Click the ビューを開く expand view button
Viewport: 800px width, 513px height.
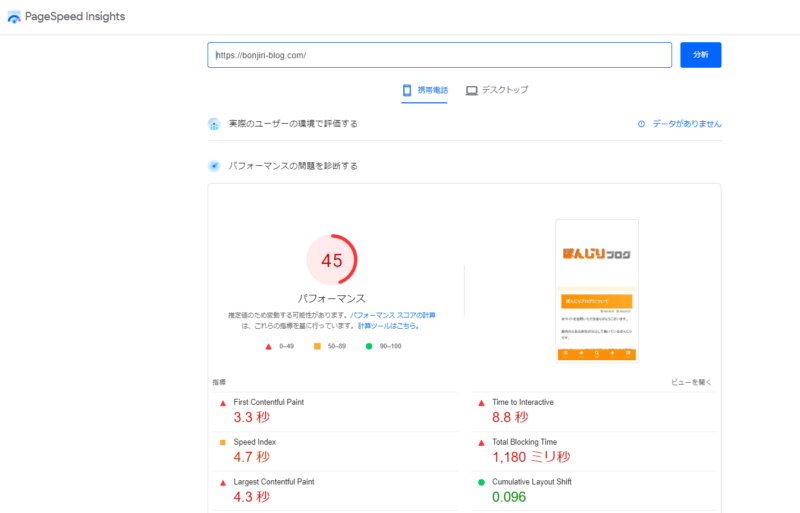(x=691, y=382)
